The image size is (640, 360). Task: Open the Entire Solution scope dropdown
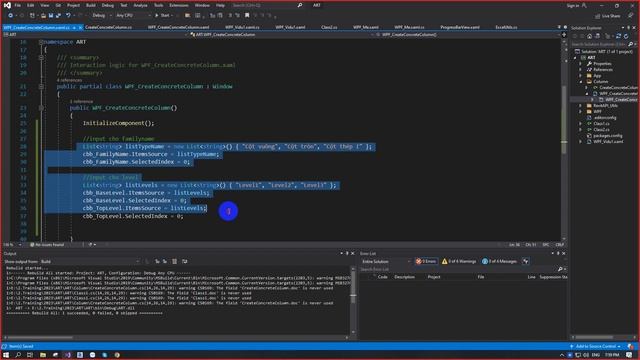pos(386,262)
